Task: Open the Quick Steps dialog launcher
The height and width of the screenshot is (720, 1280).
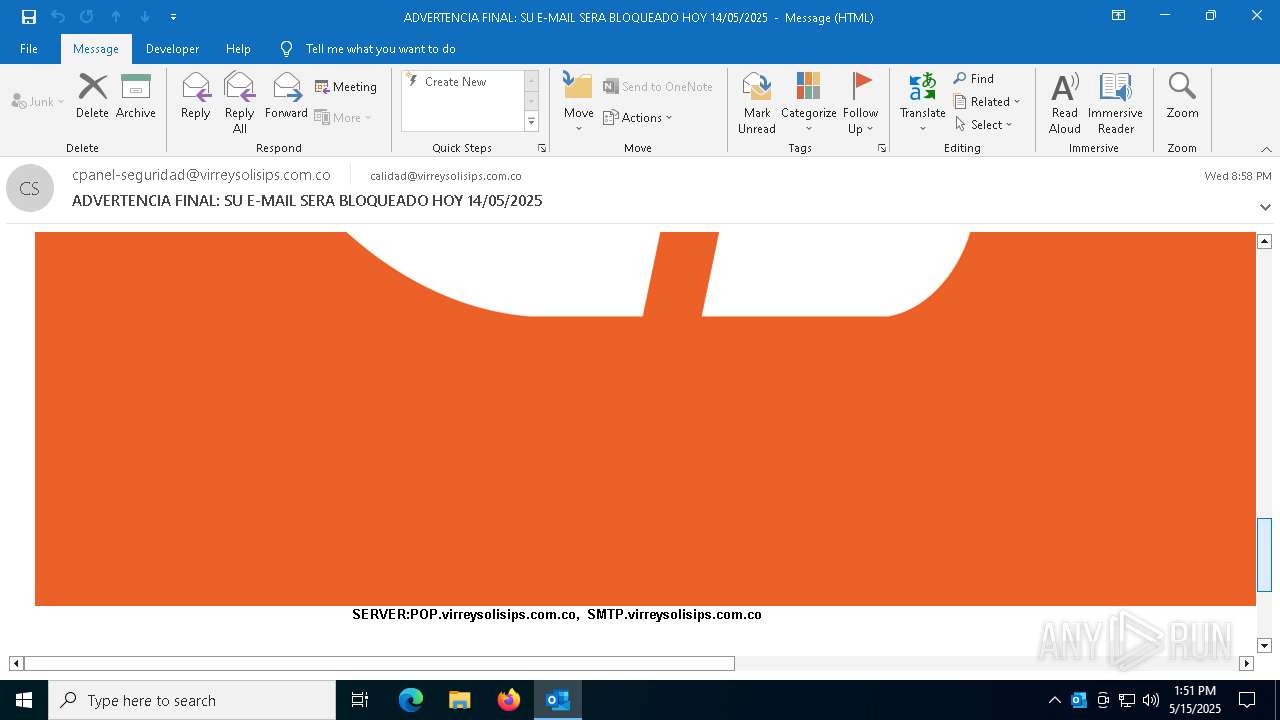Action: click(542, 148)
